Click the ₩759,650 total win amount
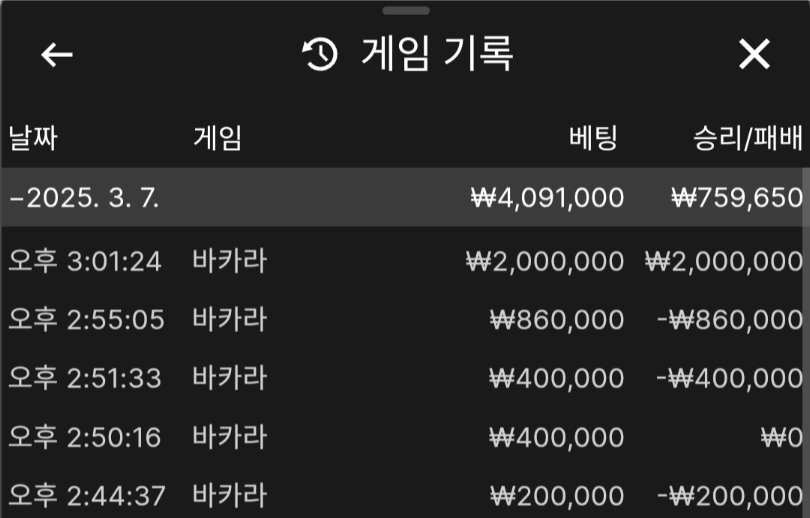The height and width of the screenshot is (518, 810). (x=736, y=197)
